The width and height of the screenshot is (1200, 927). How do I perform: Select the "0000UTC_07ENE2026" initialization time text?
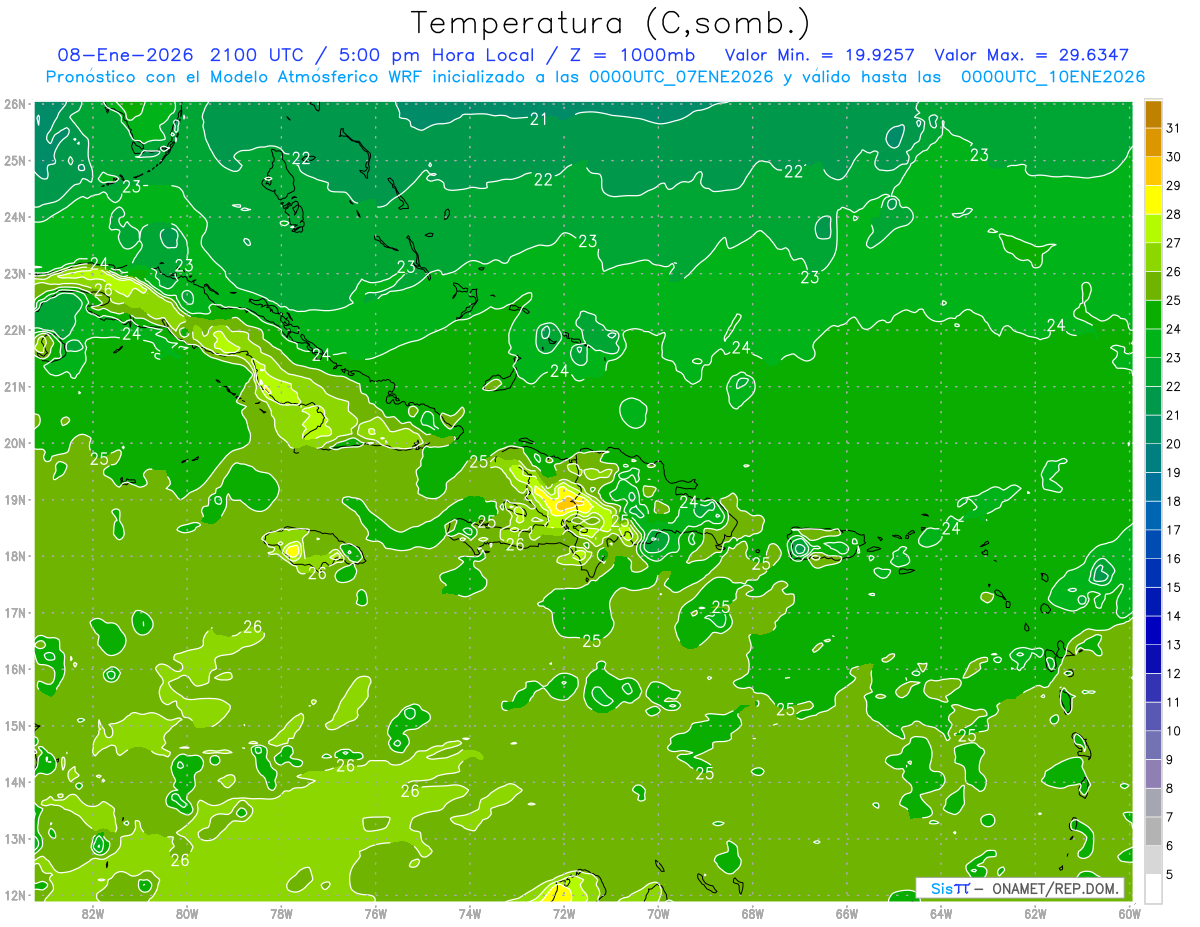[681, 77]
